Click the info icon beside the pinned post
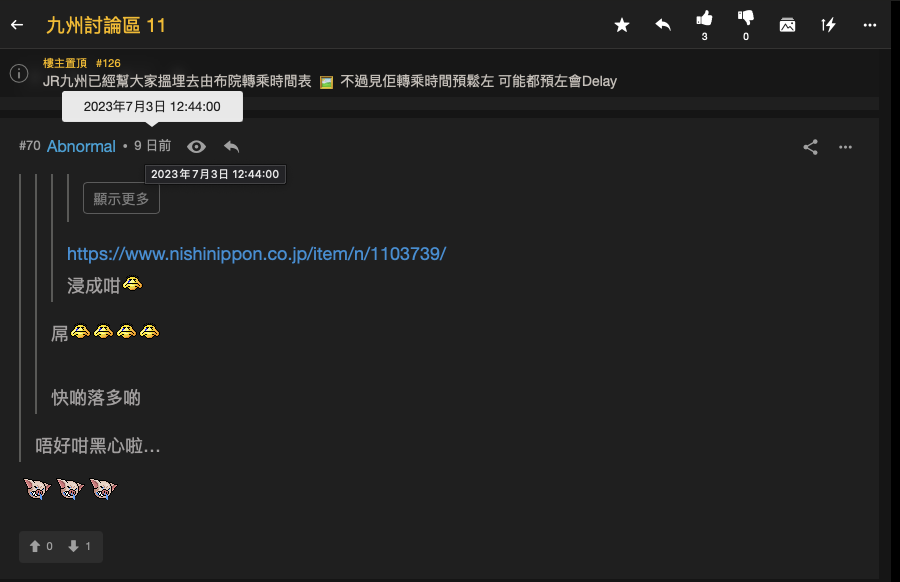The image size is (900, 582). [x=19, y=73]
